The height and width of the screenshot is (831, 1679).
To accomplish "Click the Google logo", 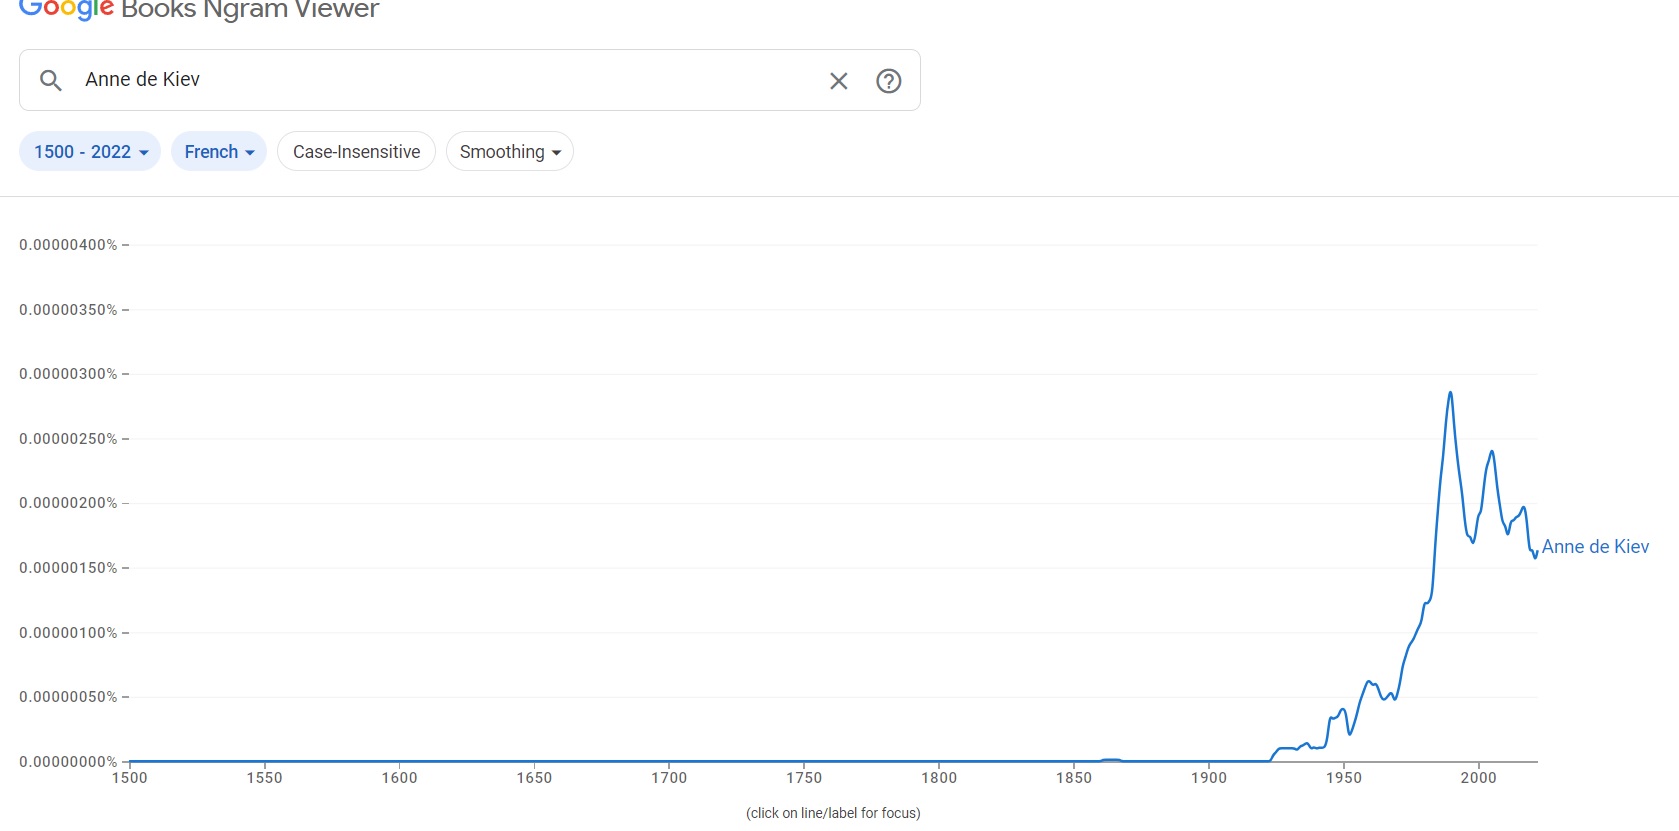I will click(x=66, y=10).
